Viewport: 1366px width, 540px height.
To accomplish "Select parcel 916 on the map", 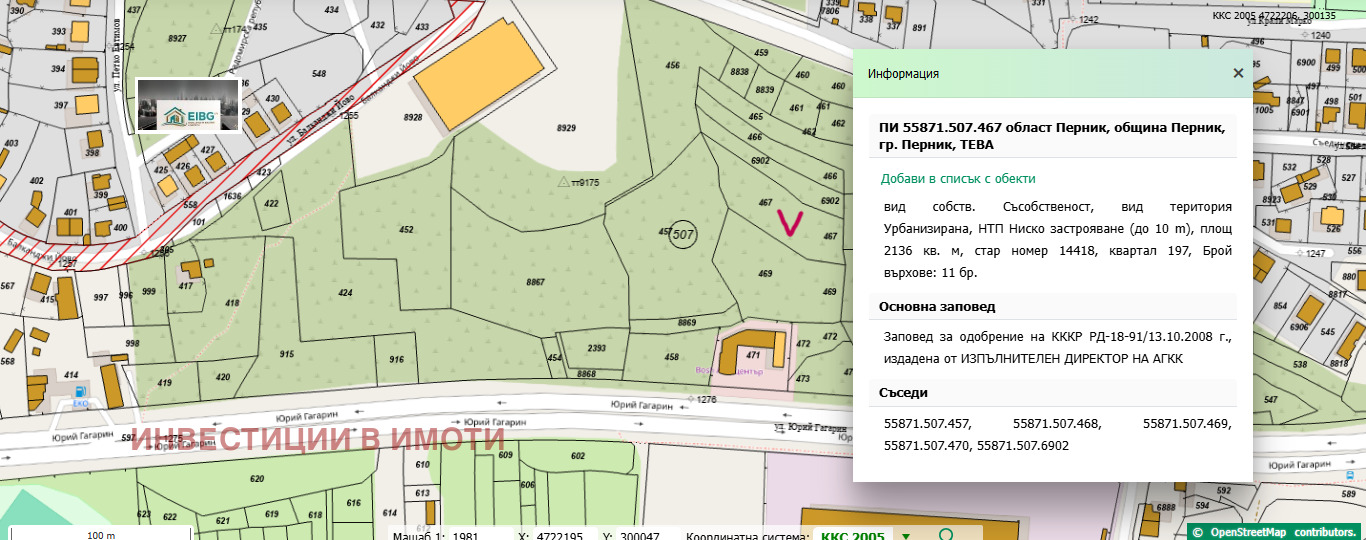I will coord(397,359).
